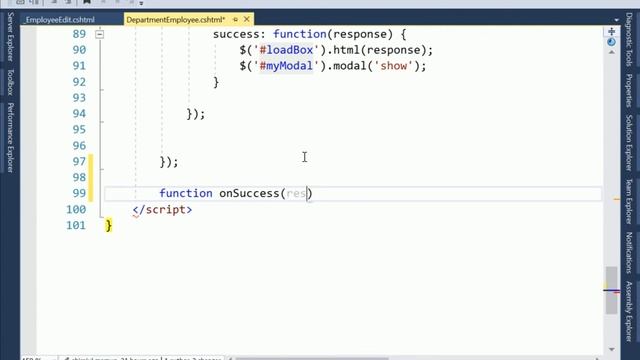Collapse the code block at line 89

(x=100, y=34)
